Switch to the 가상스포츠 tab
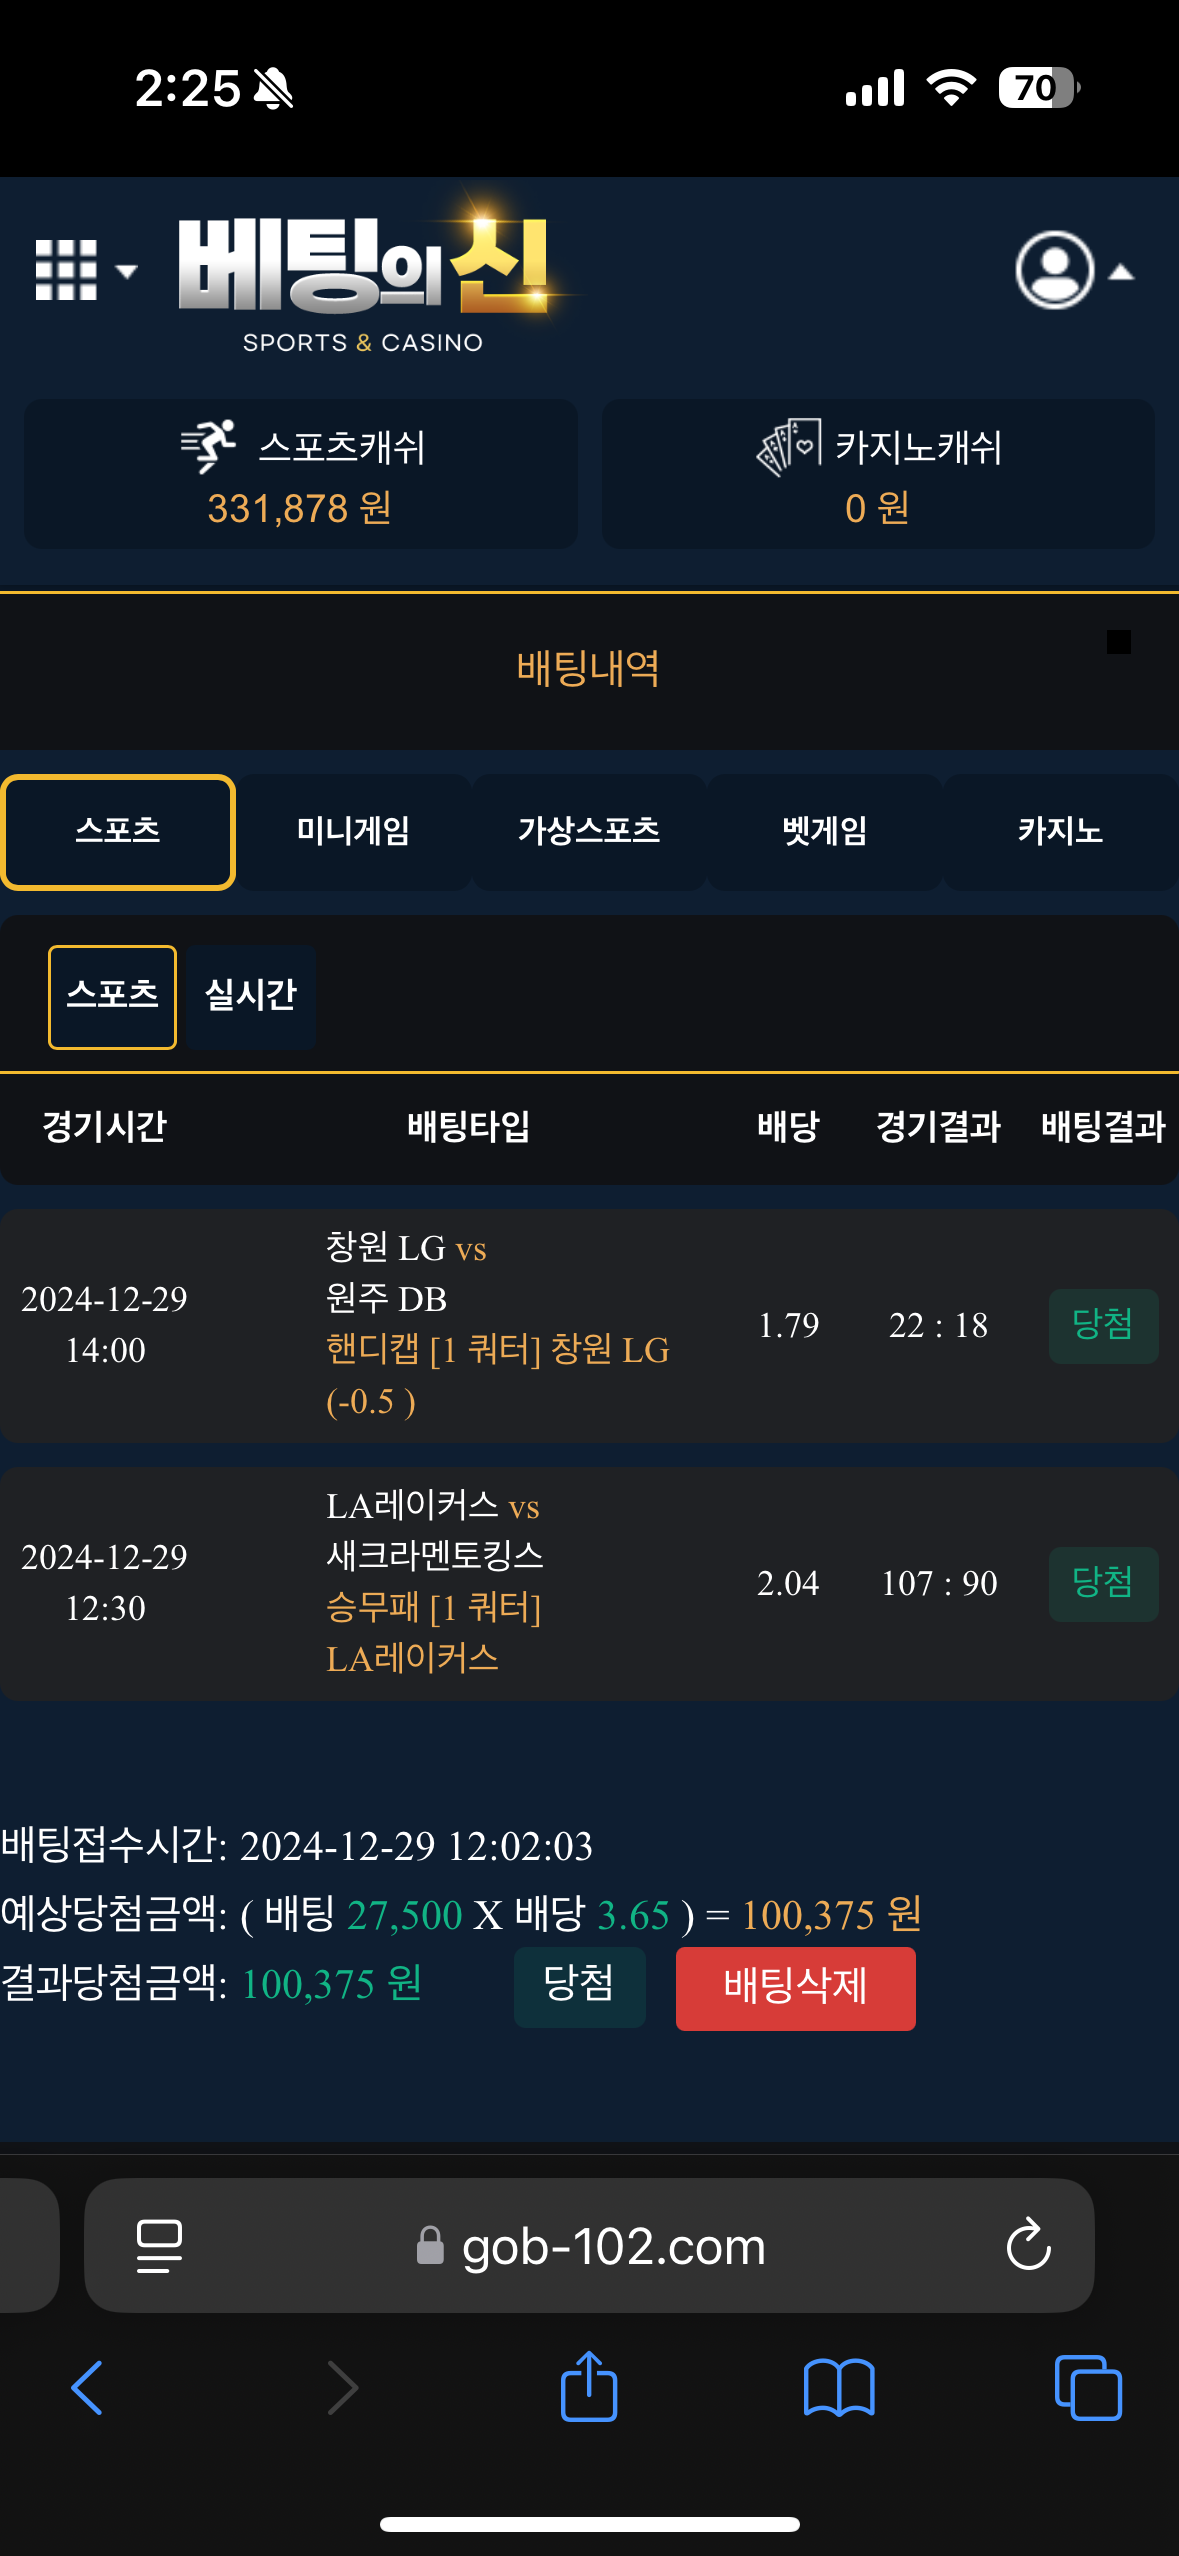1179x2556 pixels. tap(589, 831)
